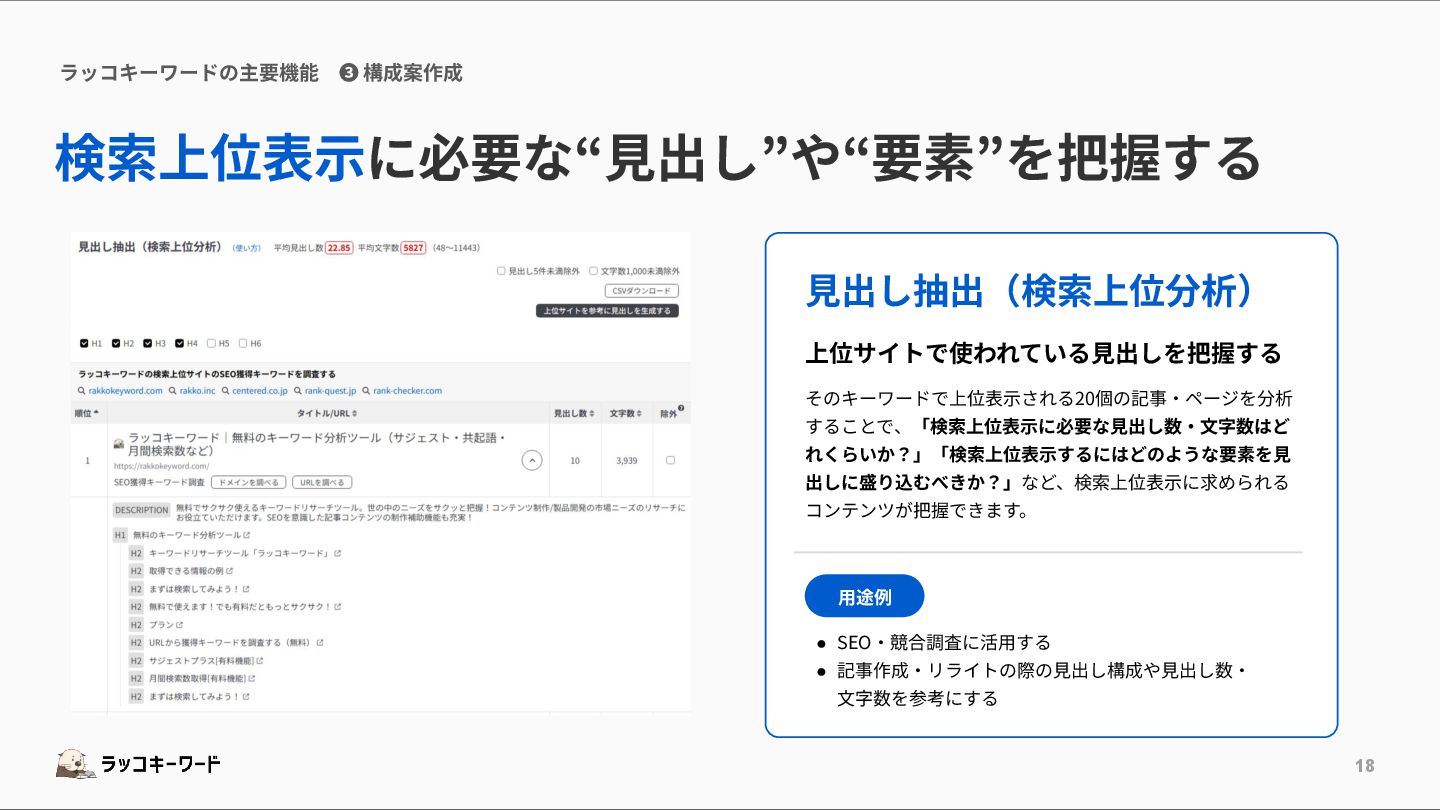Screen dimensions: 1440x810
Task: Click the CSVダウンロード button
Action: tap(642, 291)
